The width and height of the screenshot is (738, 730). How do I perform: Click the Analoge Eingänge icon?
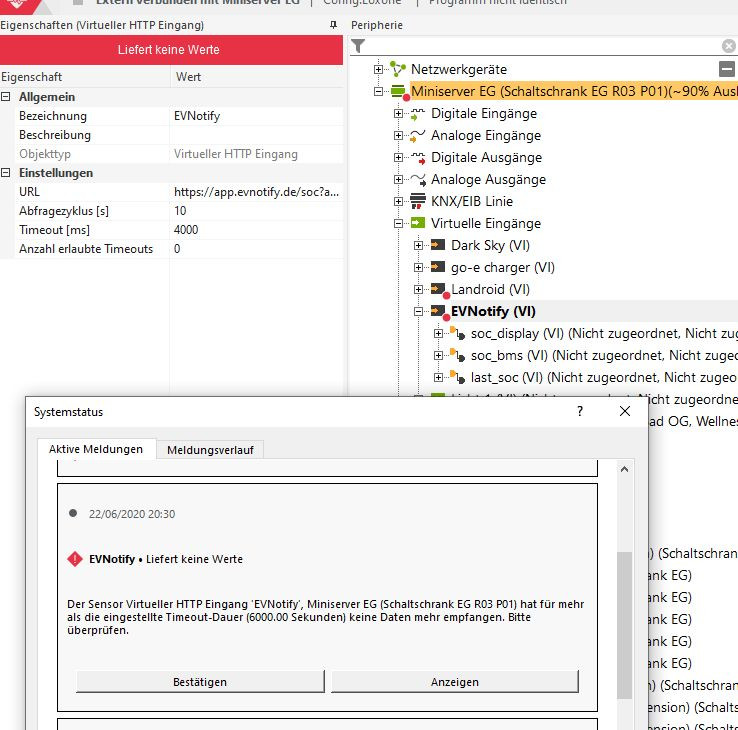pos(417,136)
